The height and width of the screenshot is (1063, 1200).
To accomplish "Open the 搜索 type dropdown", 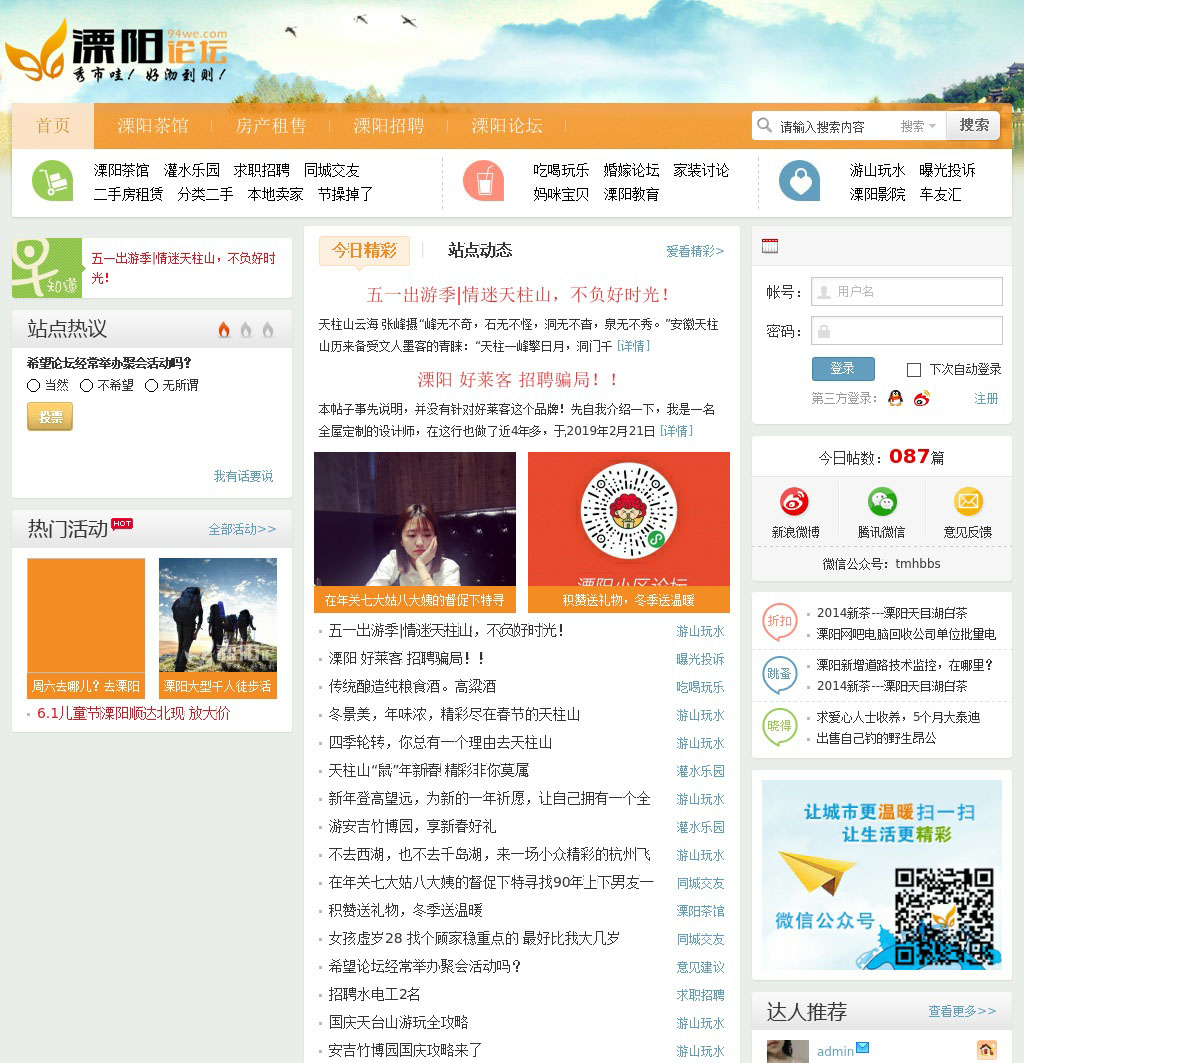I will pyautogui.click(x=918, y=126).
